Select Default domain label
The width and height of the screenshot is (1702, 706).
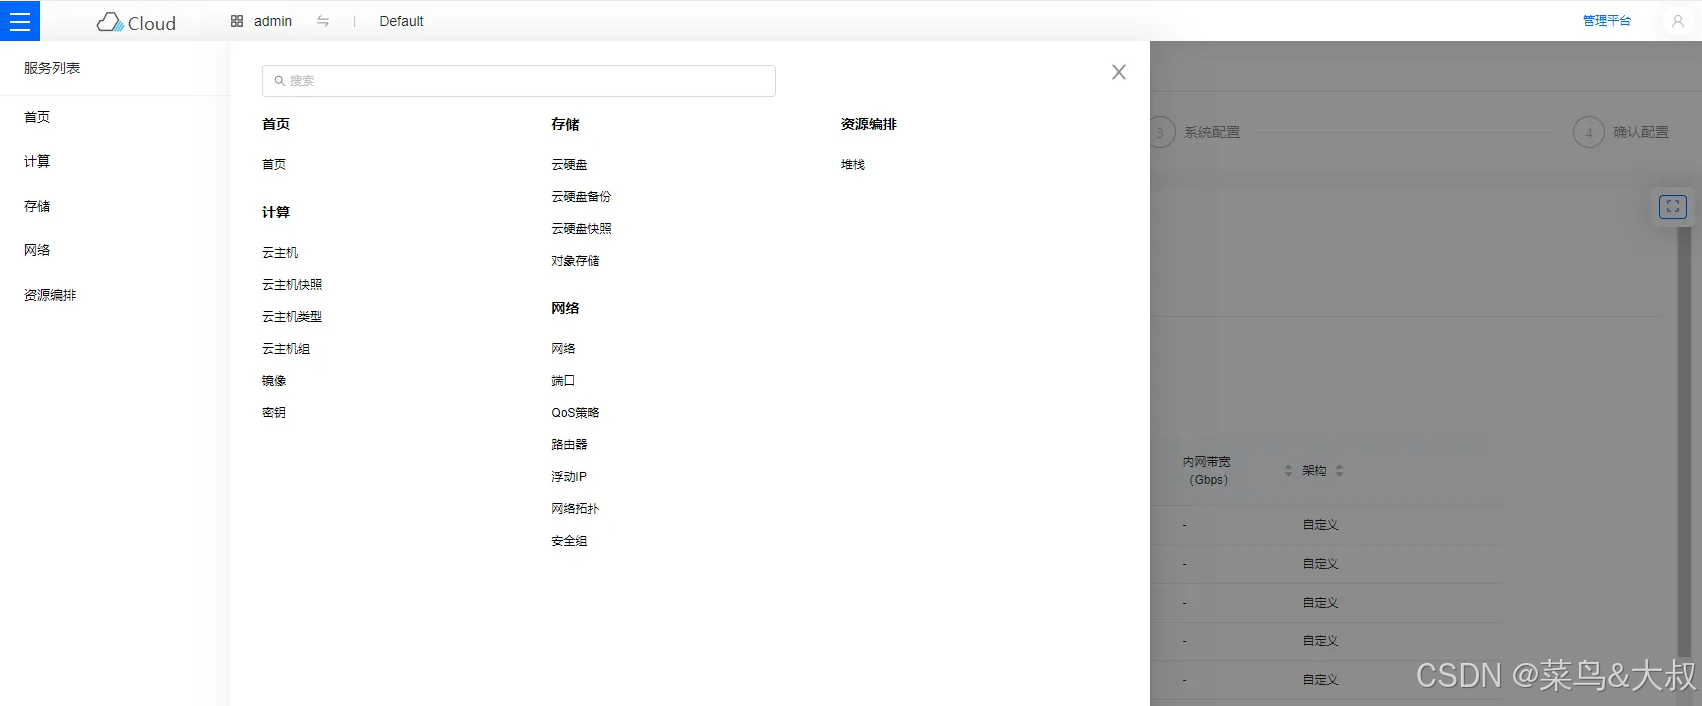tap(401, 21)
